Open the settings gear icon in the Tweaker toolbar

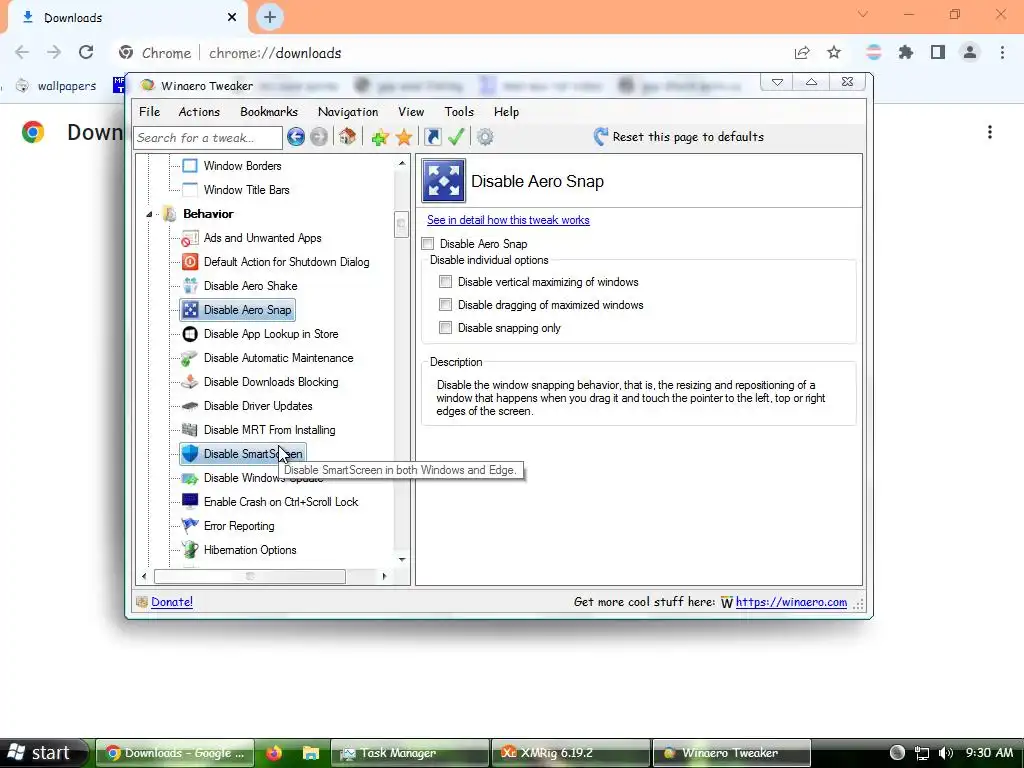click(485, 137)
